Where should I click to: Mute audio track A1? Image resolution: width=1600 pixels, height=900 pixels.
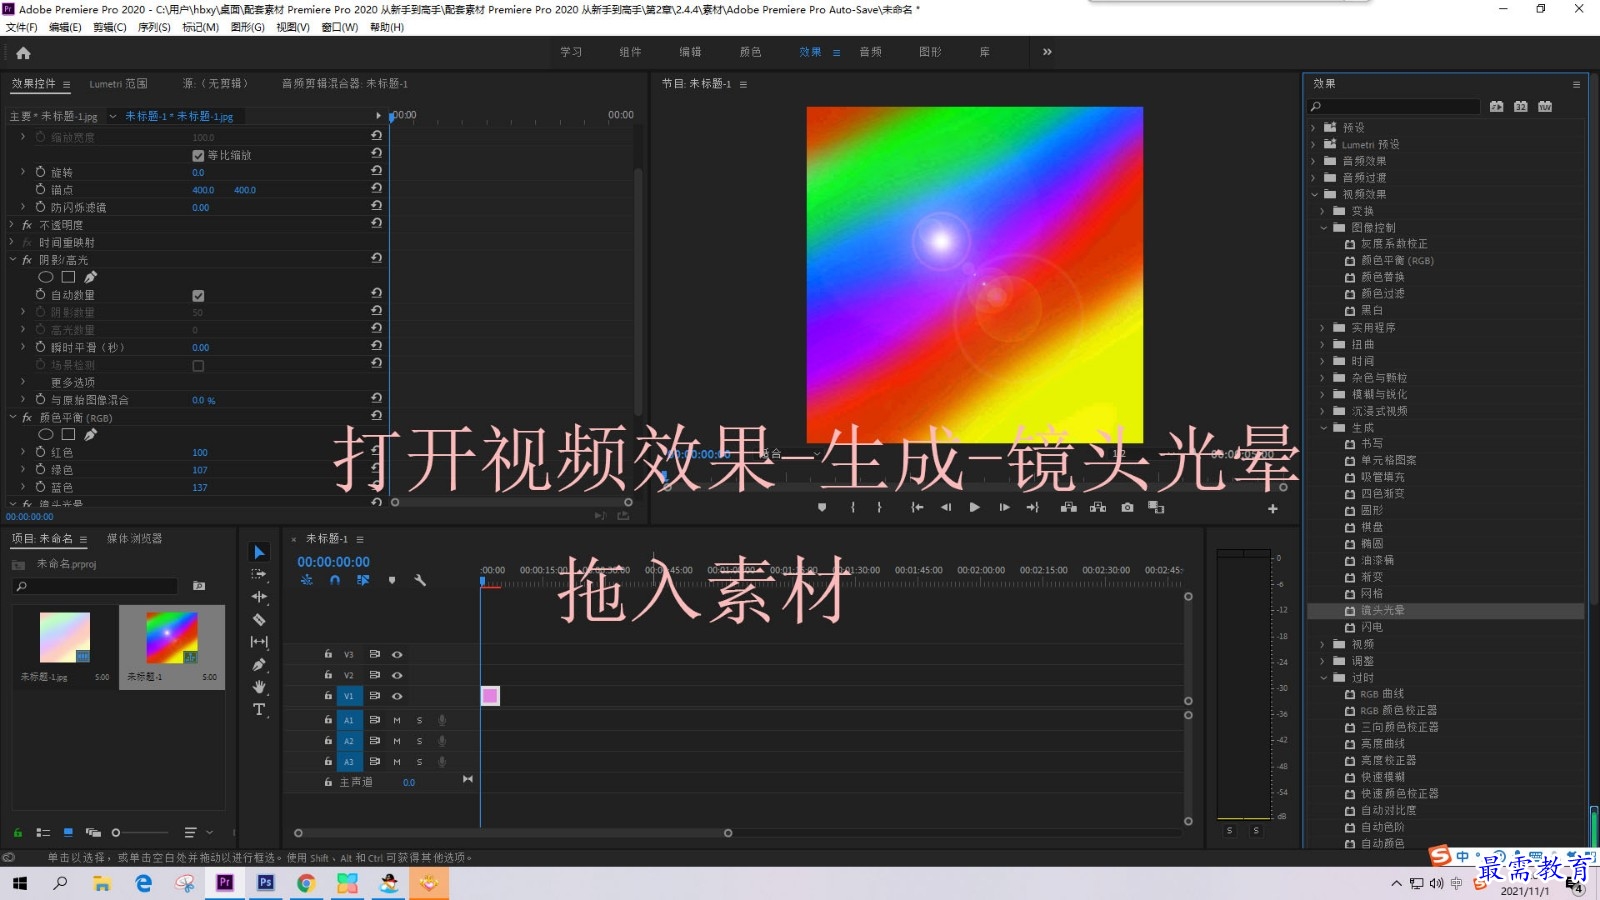pos(397,720)
